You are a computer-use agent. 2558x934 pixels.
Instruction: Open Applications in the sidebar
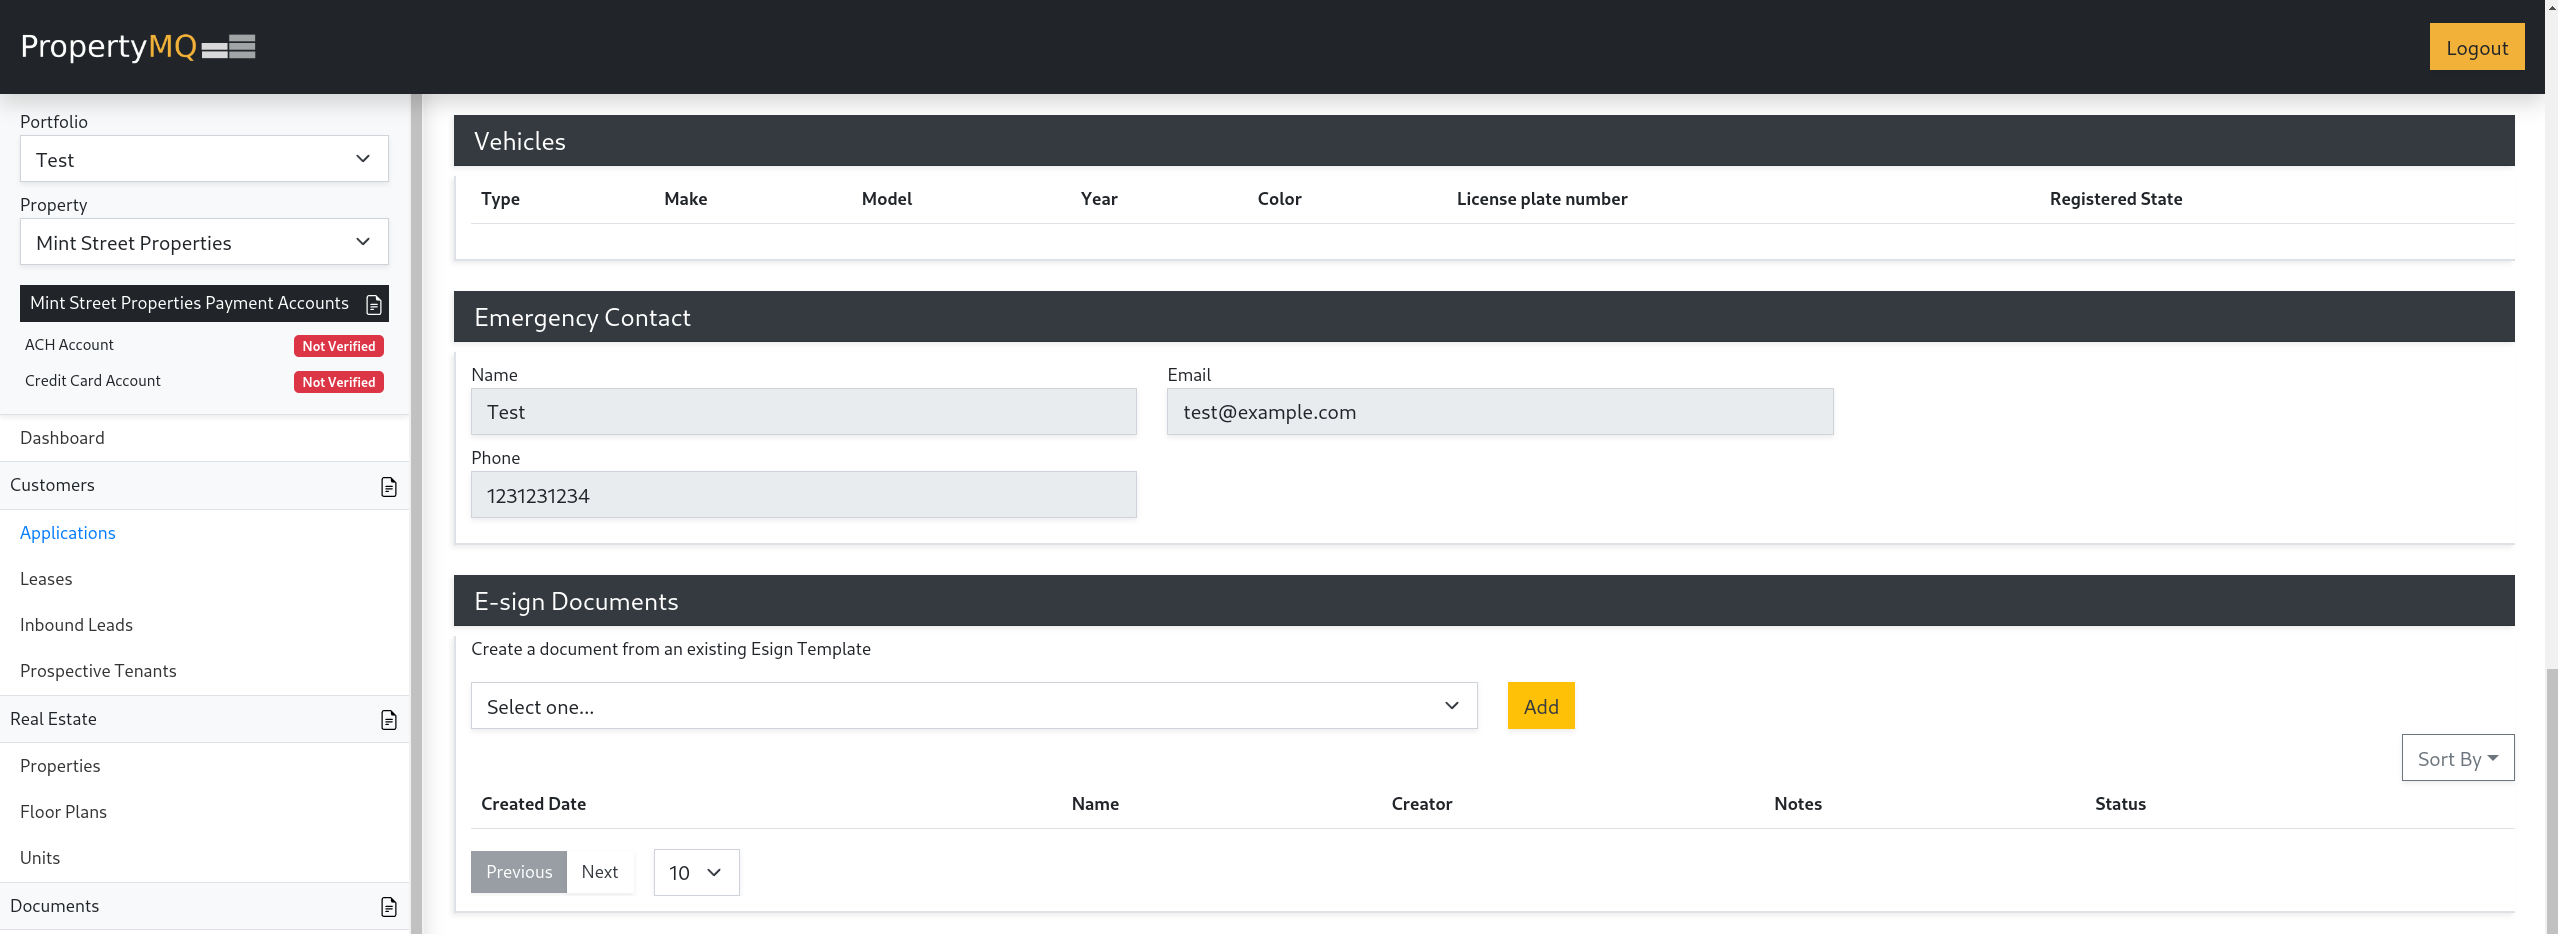(68, 533)
